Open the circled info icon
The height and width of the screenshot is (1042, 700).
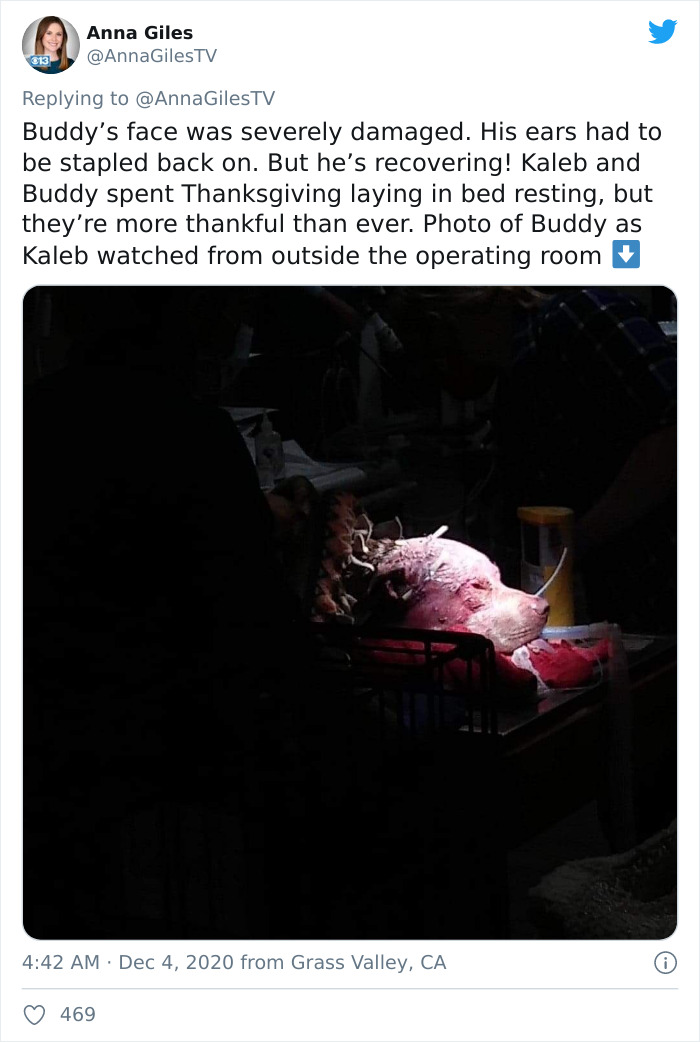point(665,962)
